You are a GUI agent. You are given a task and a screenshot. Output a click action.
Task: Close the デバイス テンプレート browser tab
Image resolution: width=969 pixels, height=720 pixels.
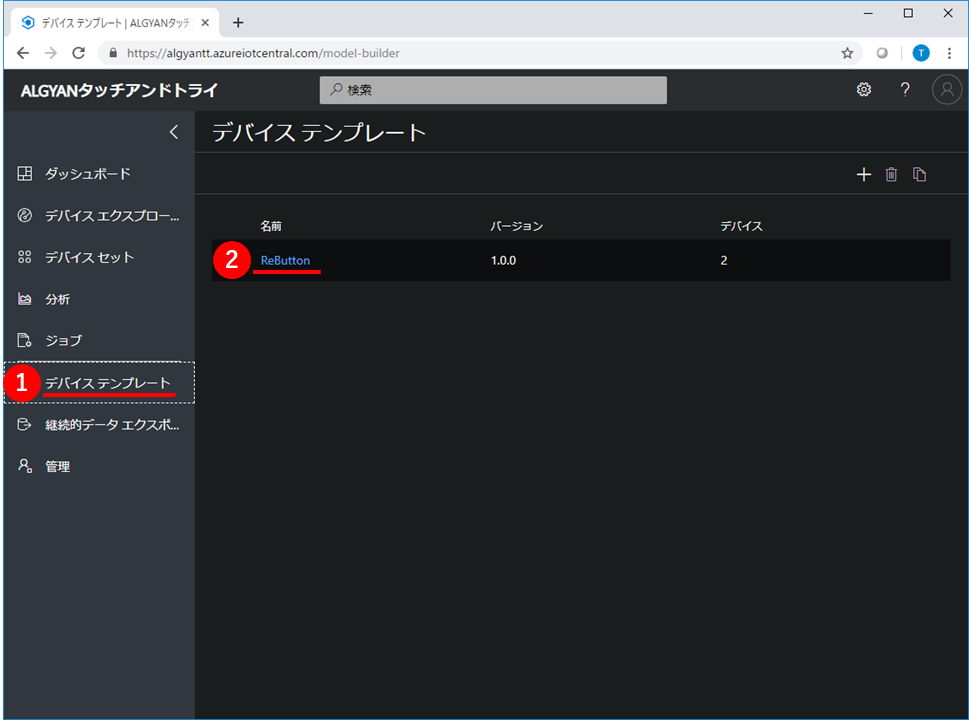tap(205, 23)
